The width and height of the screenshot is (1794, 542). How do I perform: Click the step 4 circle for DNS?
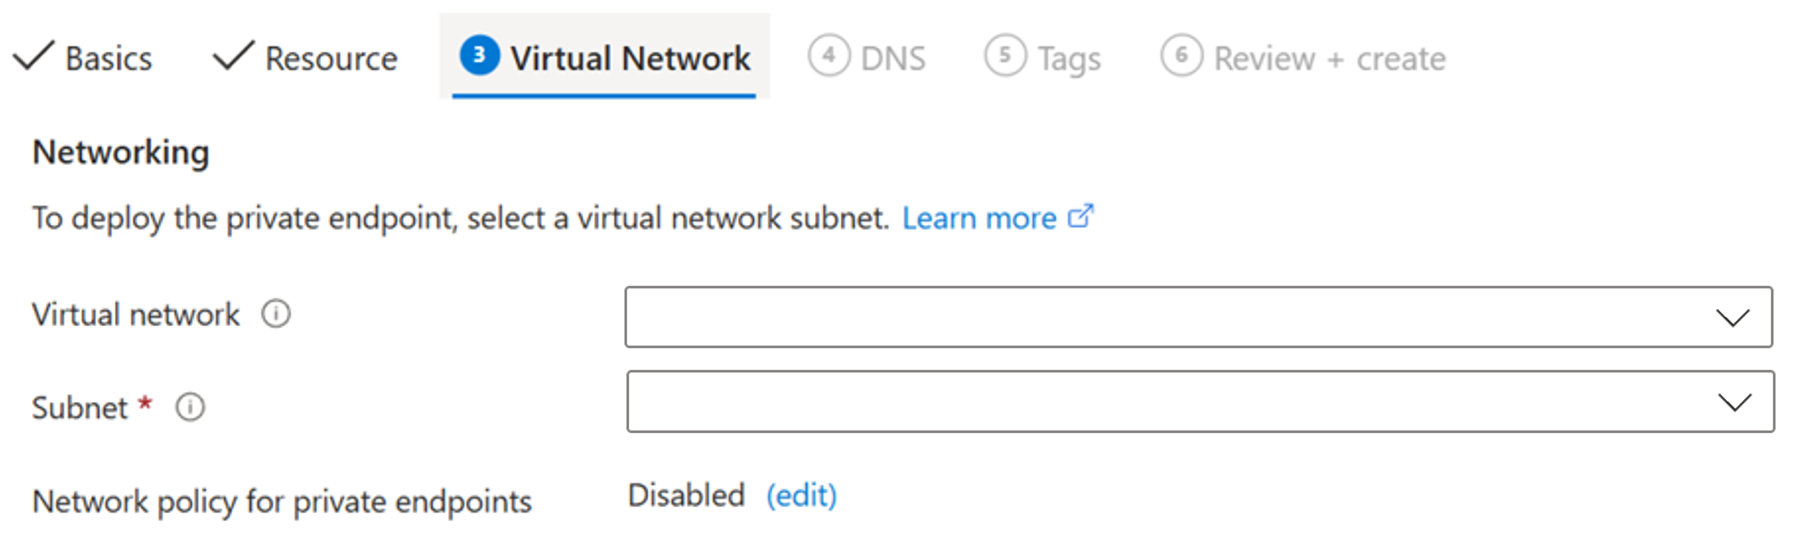point(829,55)
